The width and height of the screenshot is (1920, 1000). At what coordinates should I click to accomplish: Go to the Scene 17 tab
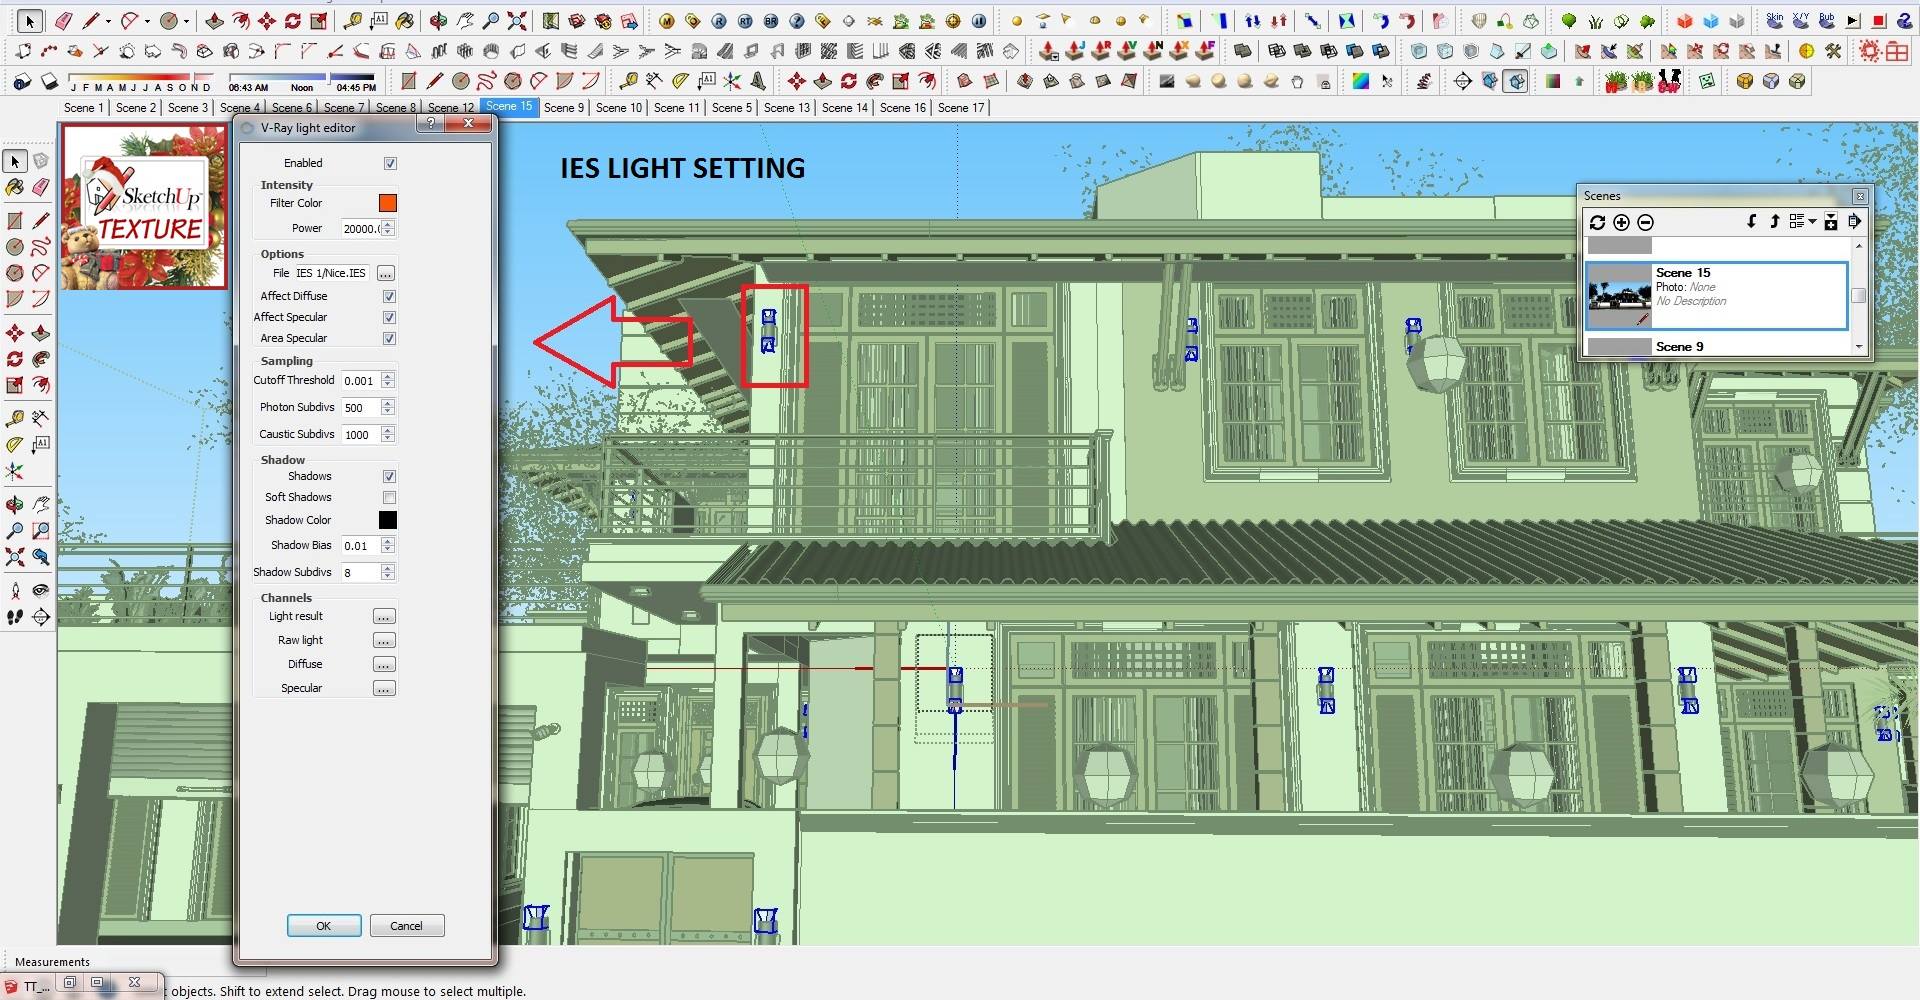(961, 107)
